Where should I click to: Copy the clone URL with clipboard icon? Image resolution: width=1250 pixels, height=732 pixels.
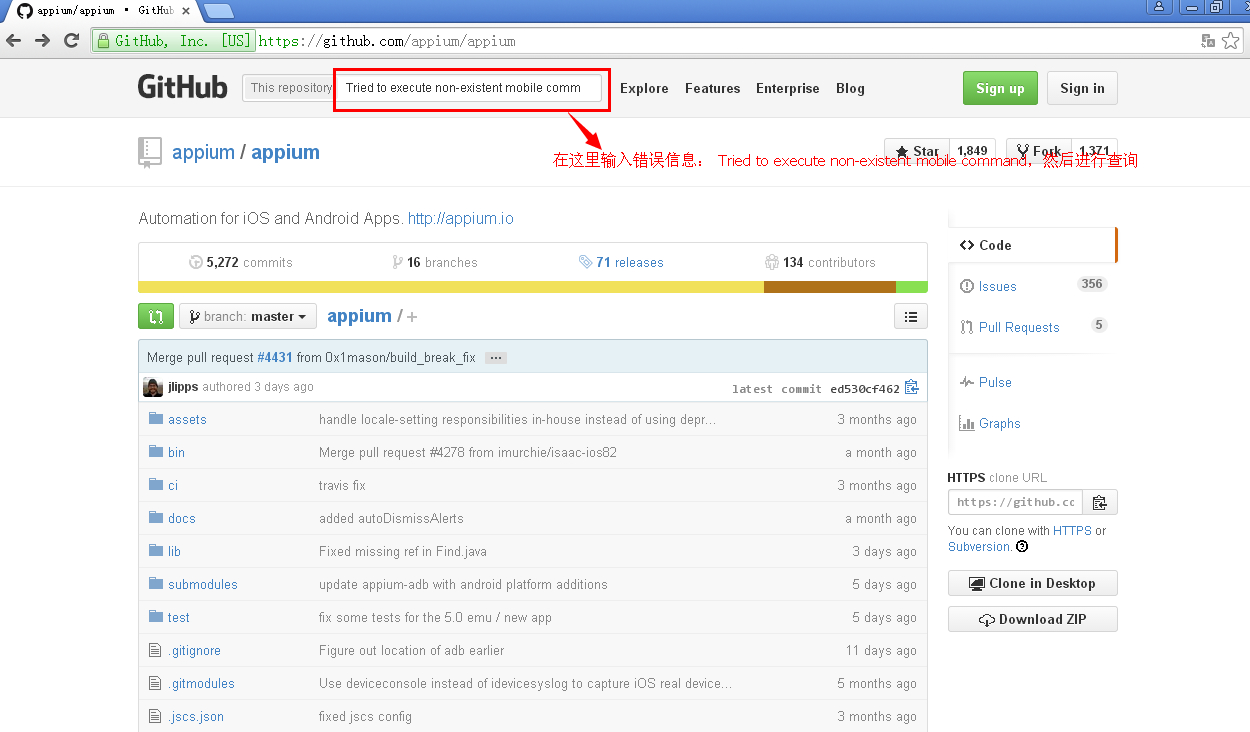click(1100, 502)
